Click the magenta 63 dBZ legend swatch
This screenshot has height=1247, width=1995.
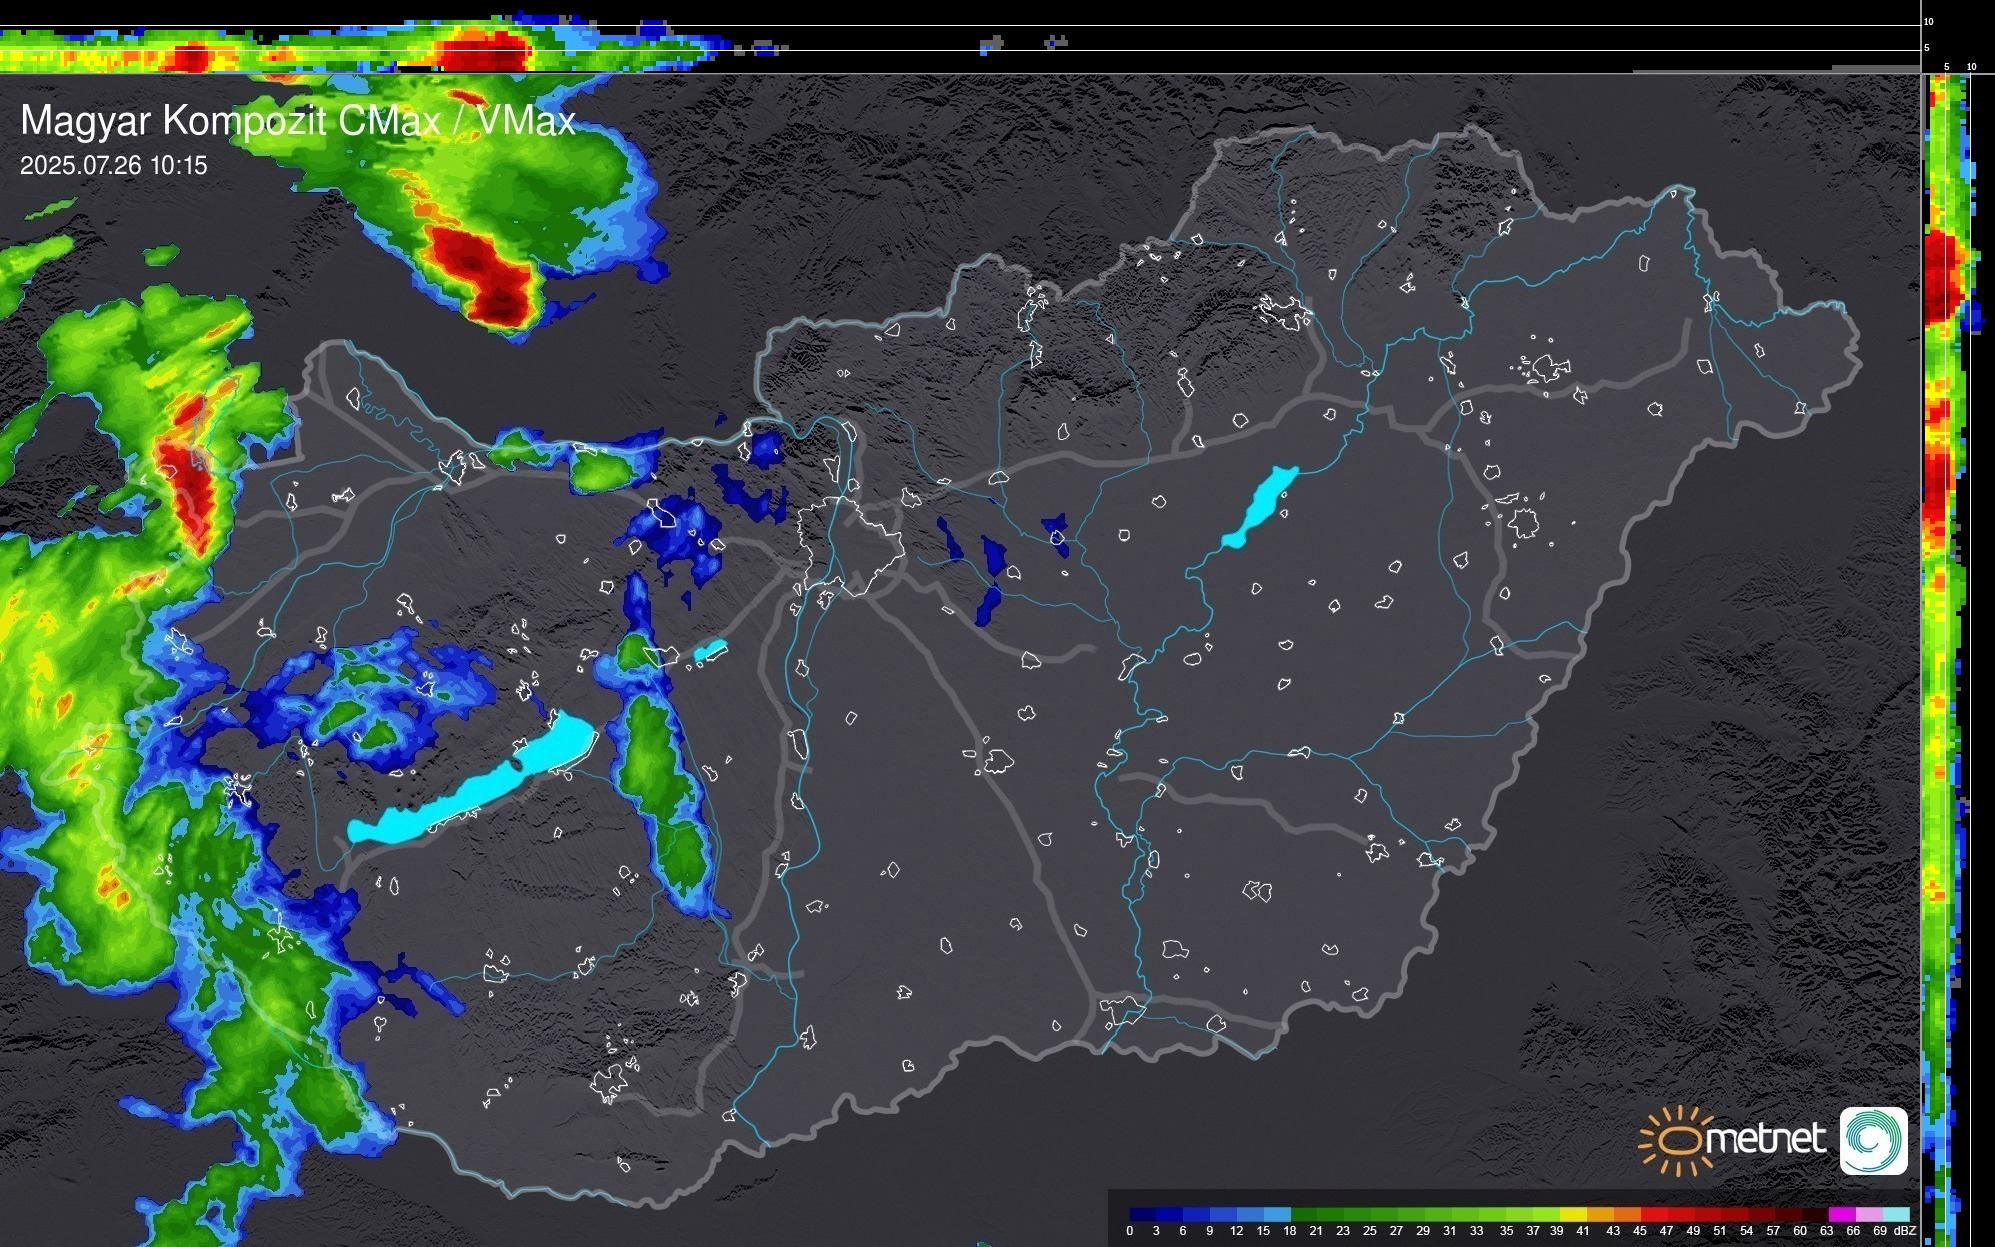pyautogui.click(x=1840, y=1214)
